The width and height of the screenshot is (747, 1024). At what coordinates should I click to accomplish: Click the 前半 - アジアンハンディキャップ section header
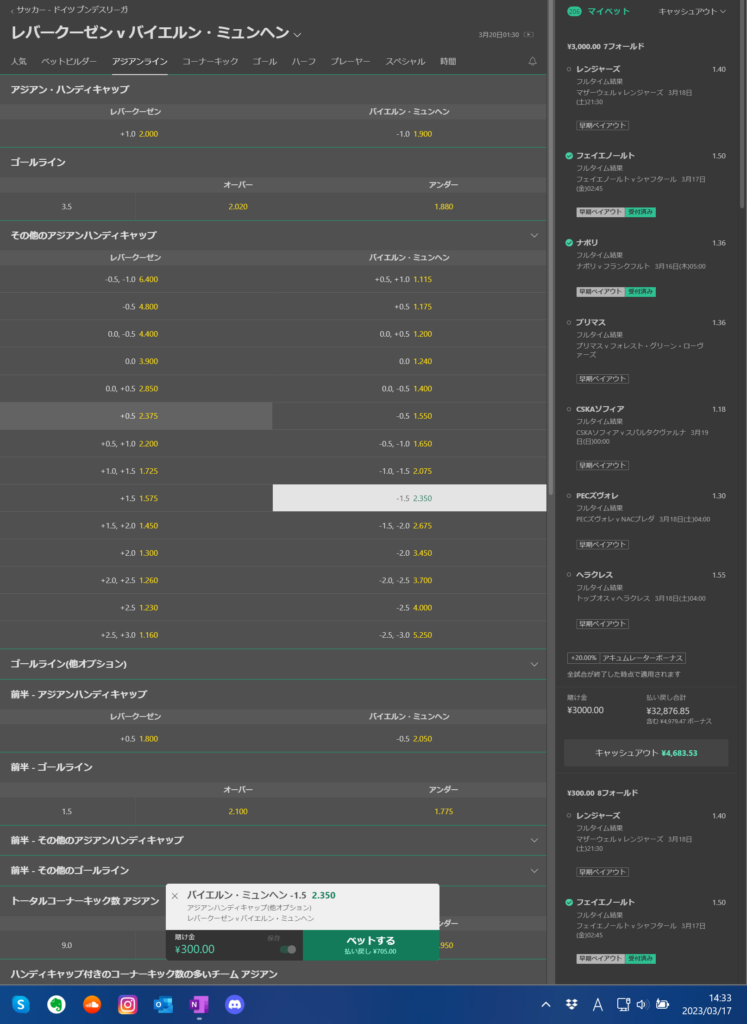tap(273, 694)
